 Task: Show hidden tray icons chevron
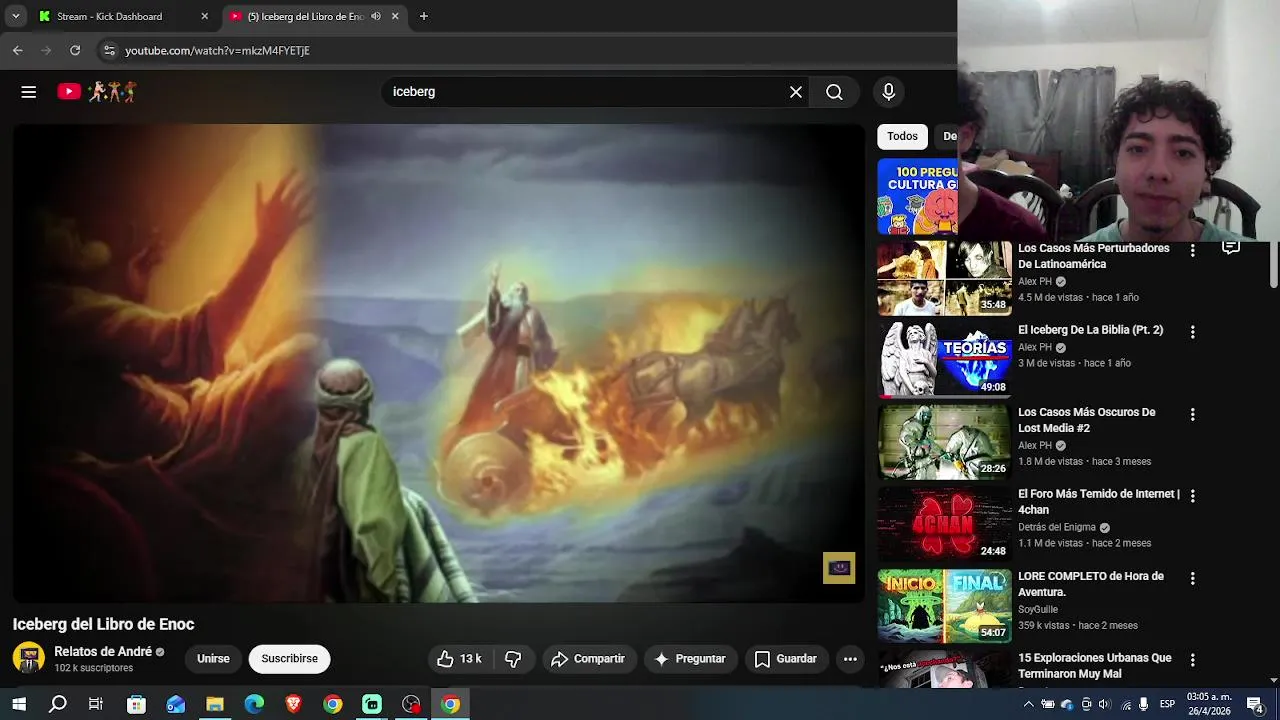point(1028,704)
